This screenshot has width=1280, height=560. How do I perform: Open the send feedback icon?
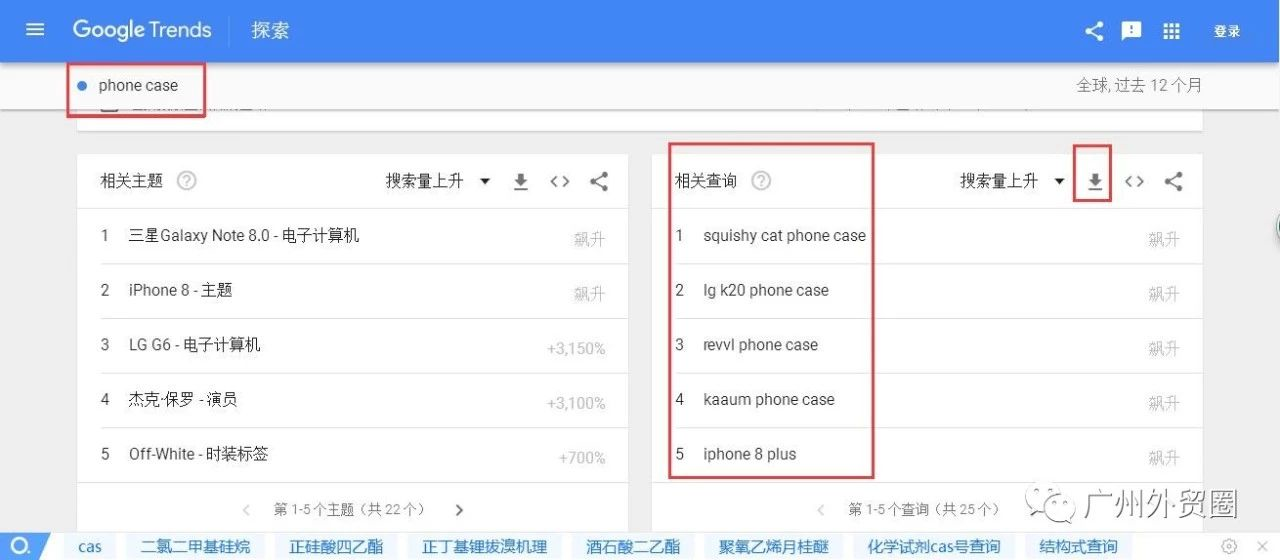(1132, 31)
